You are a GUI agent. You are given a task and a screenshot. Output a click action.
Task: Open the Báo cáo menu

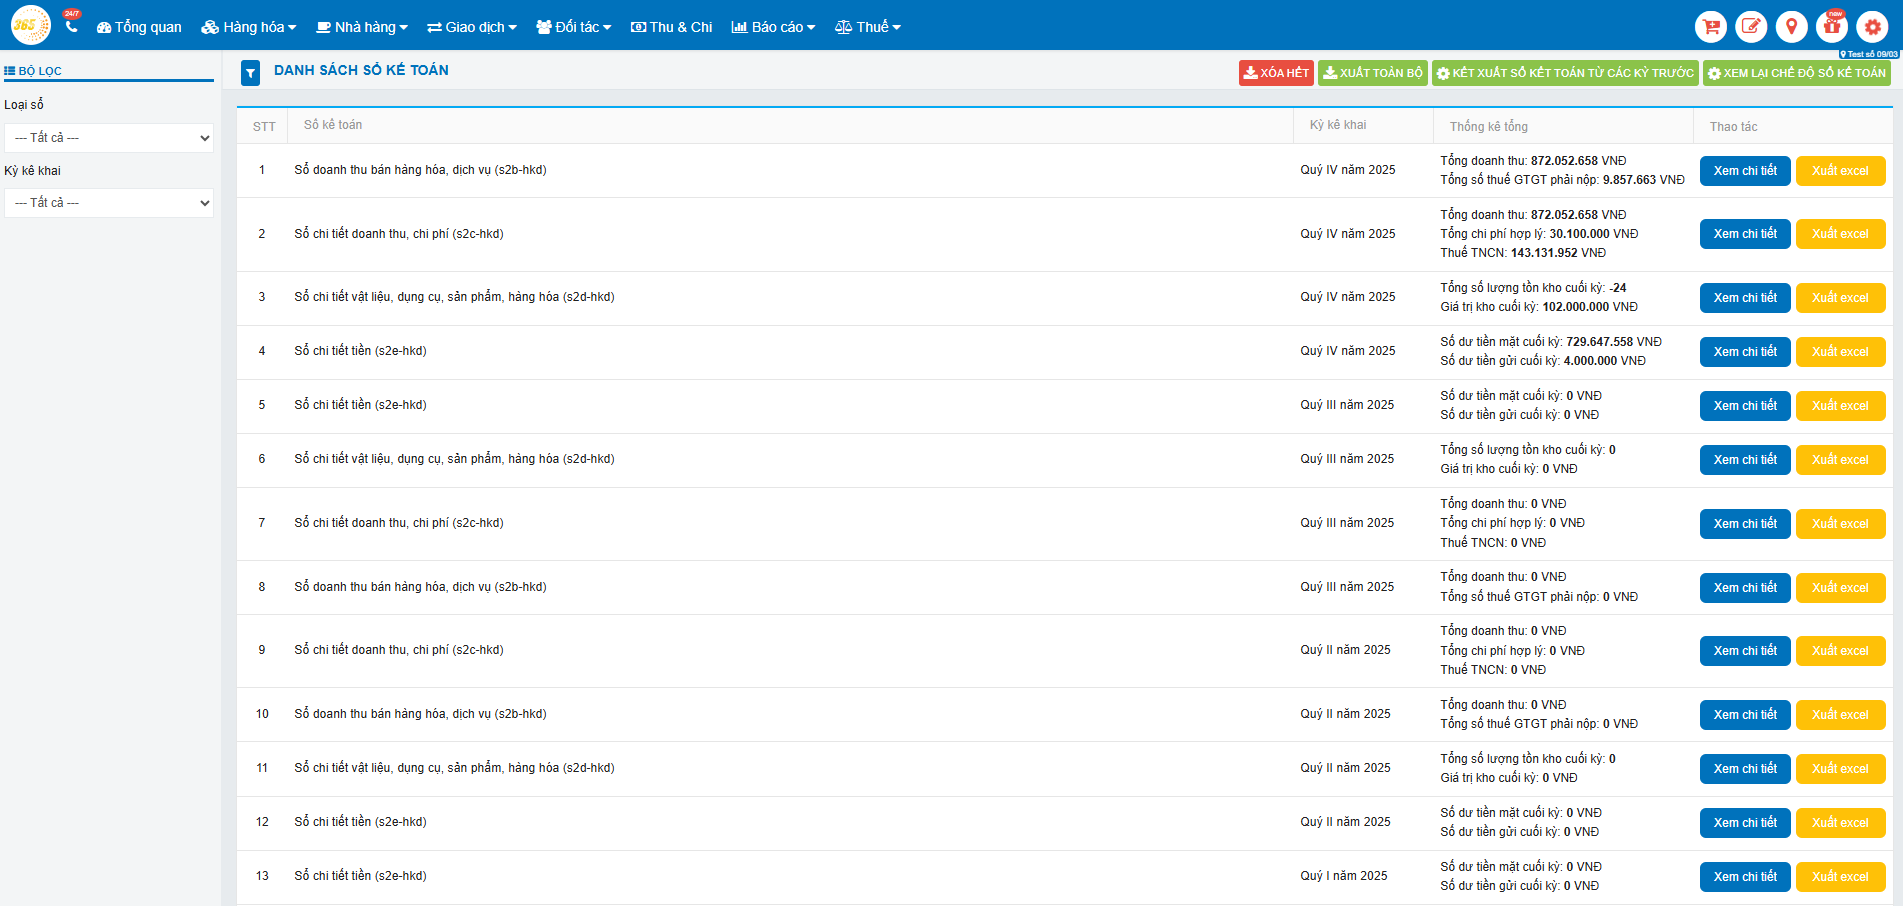click(773, 27)
